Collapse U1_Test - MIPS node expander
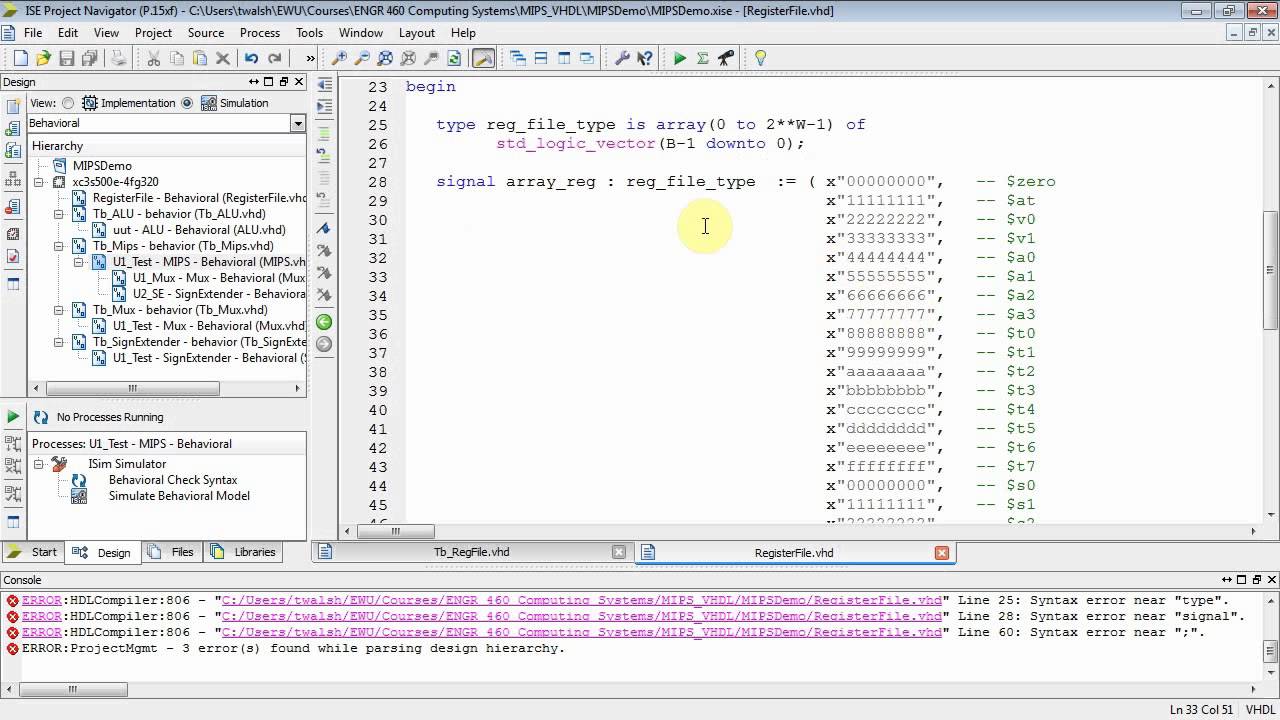 click(79, 262)
